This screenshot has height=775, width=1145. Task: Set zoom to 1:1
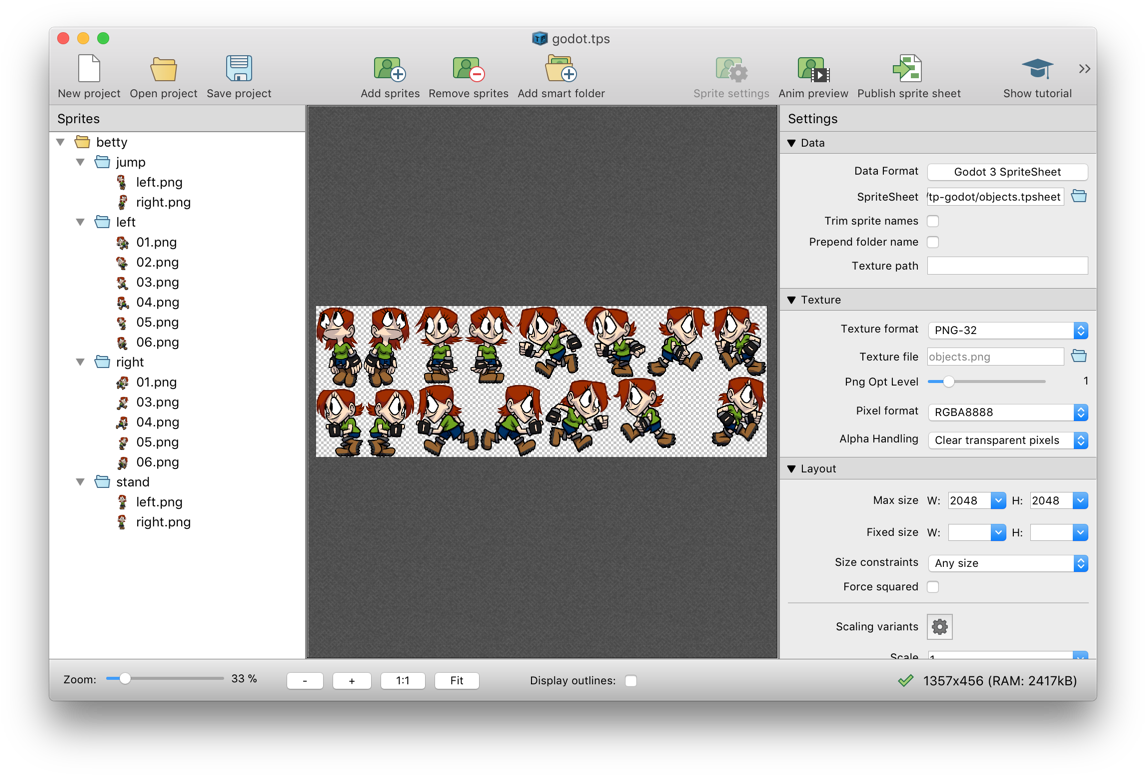[402, 681]
